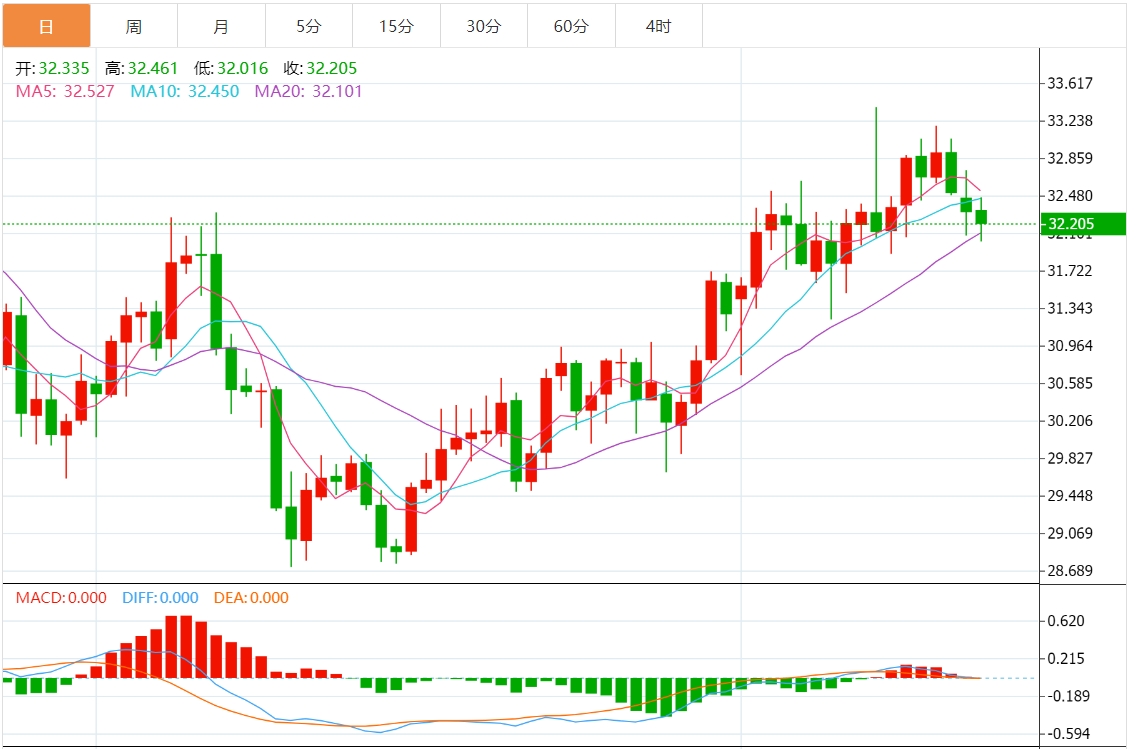Click the 30.206 price axis label
Viewport: 1136px width, 749px height.
coord(1069,421)
